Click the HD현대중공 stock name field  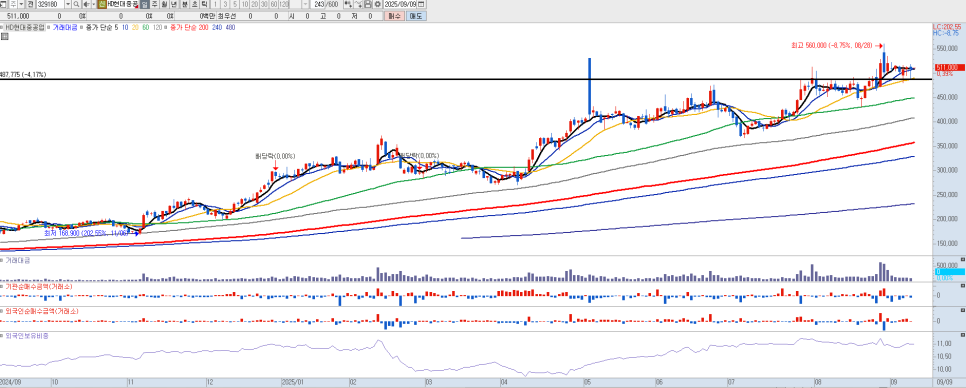pos(122,4)
